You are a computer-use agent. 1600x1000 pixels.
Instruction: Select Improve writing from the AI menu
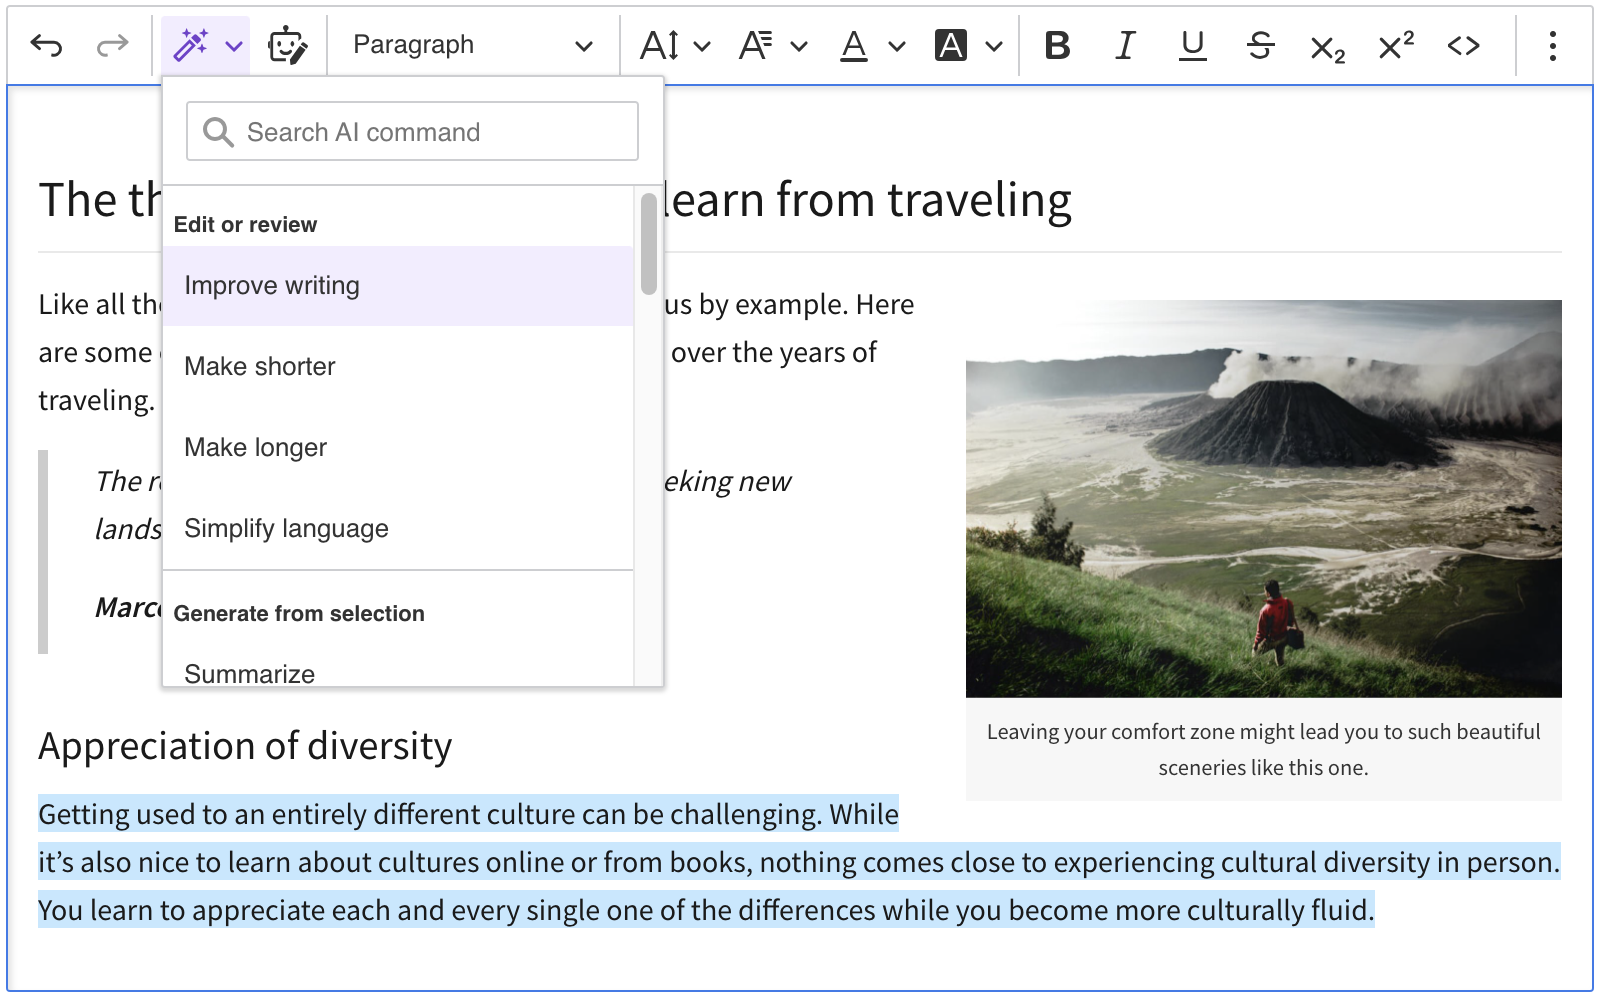pyautogui.click(x=271, y=285)
